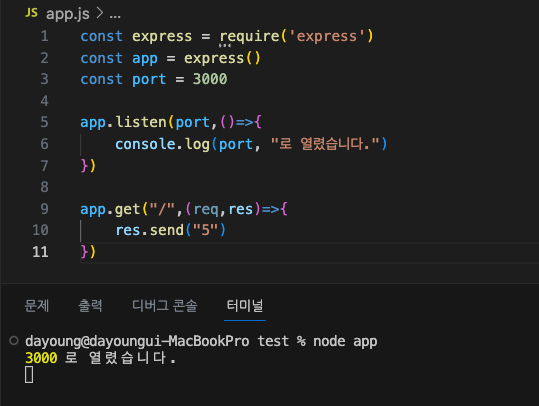Click line number 5 in gutter

tap(44, 122)
